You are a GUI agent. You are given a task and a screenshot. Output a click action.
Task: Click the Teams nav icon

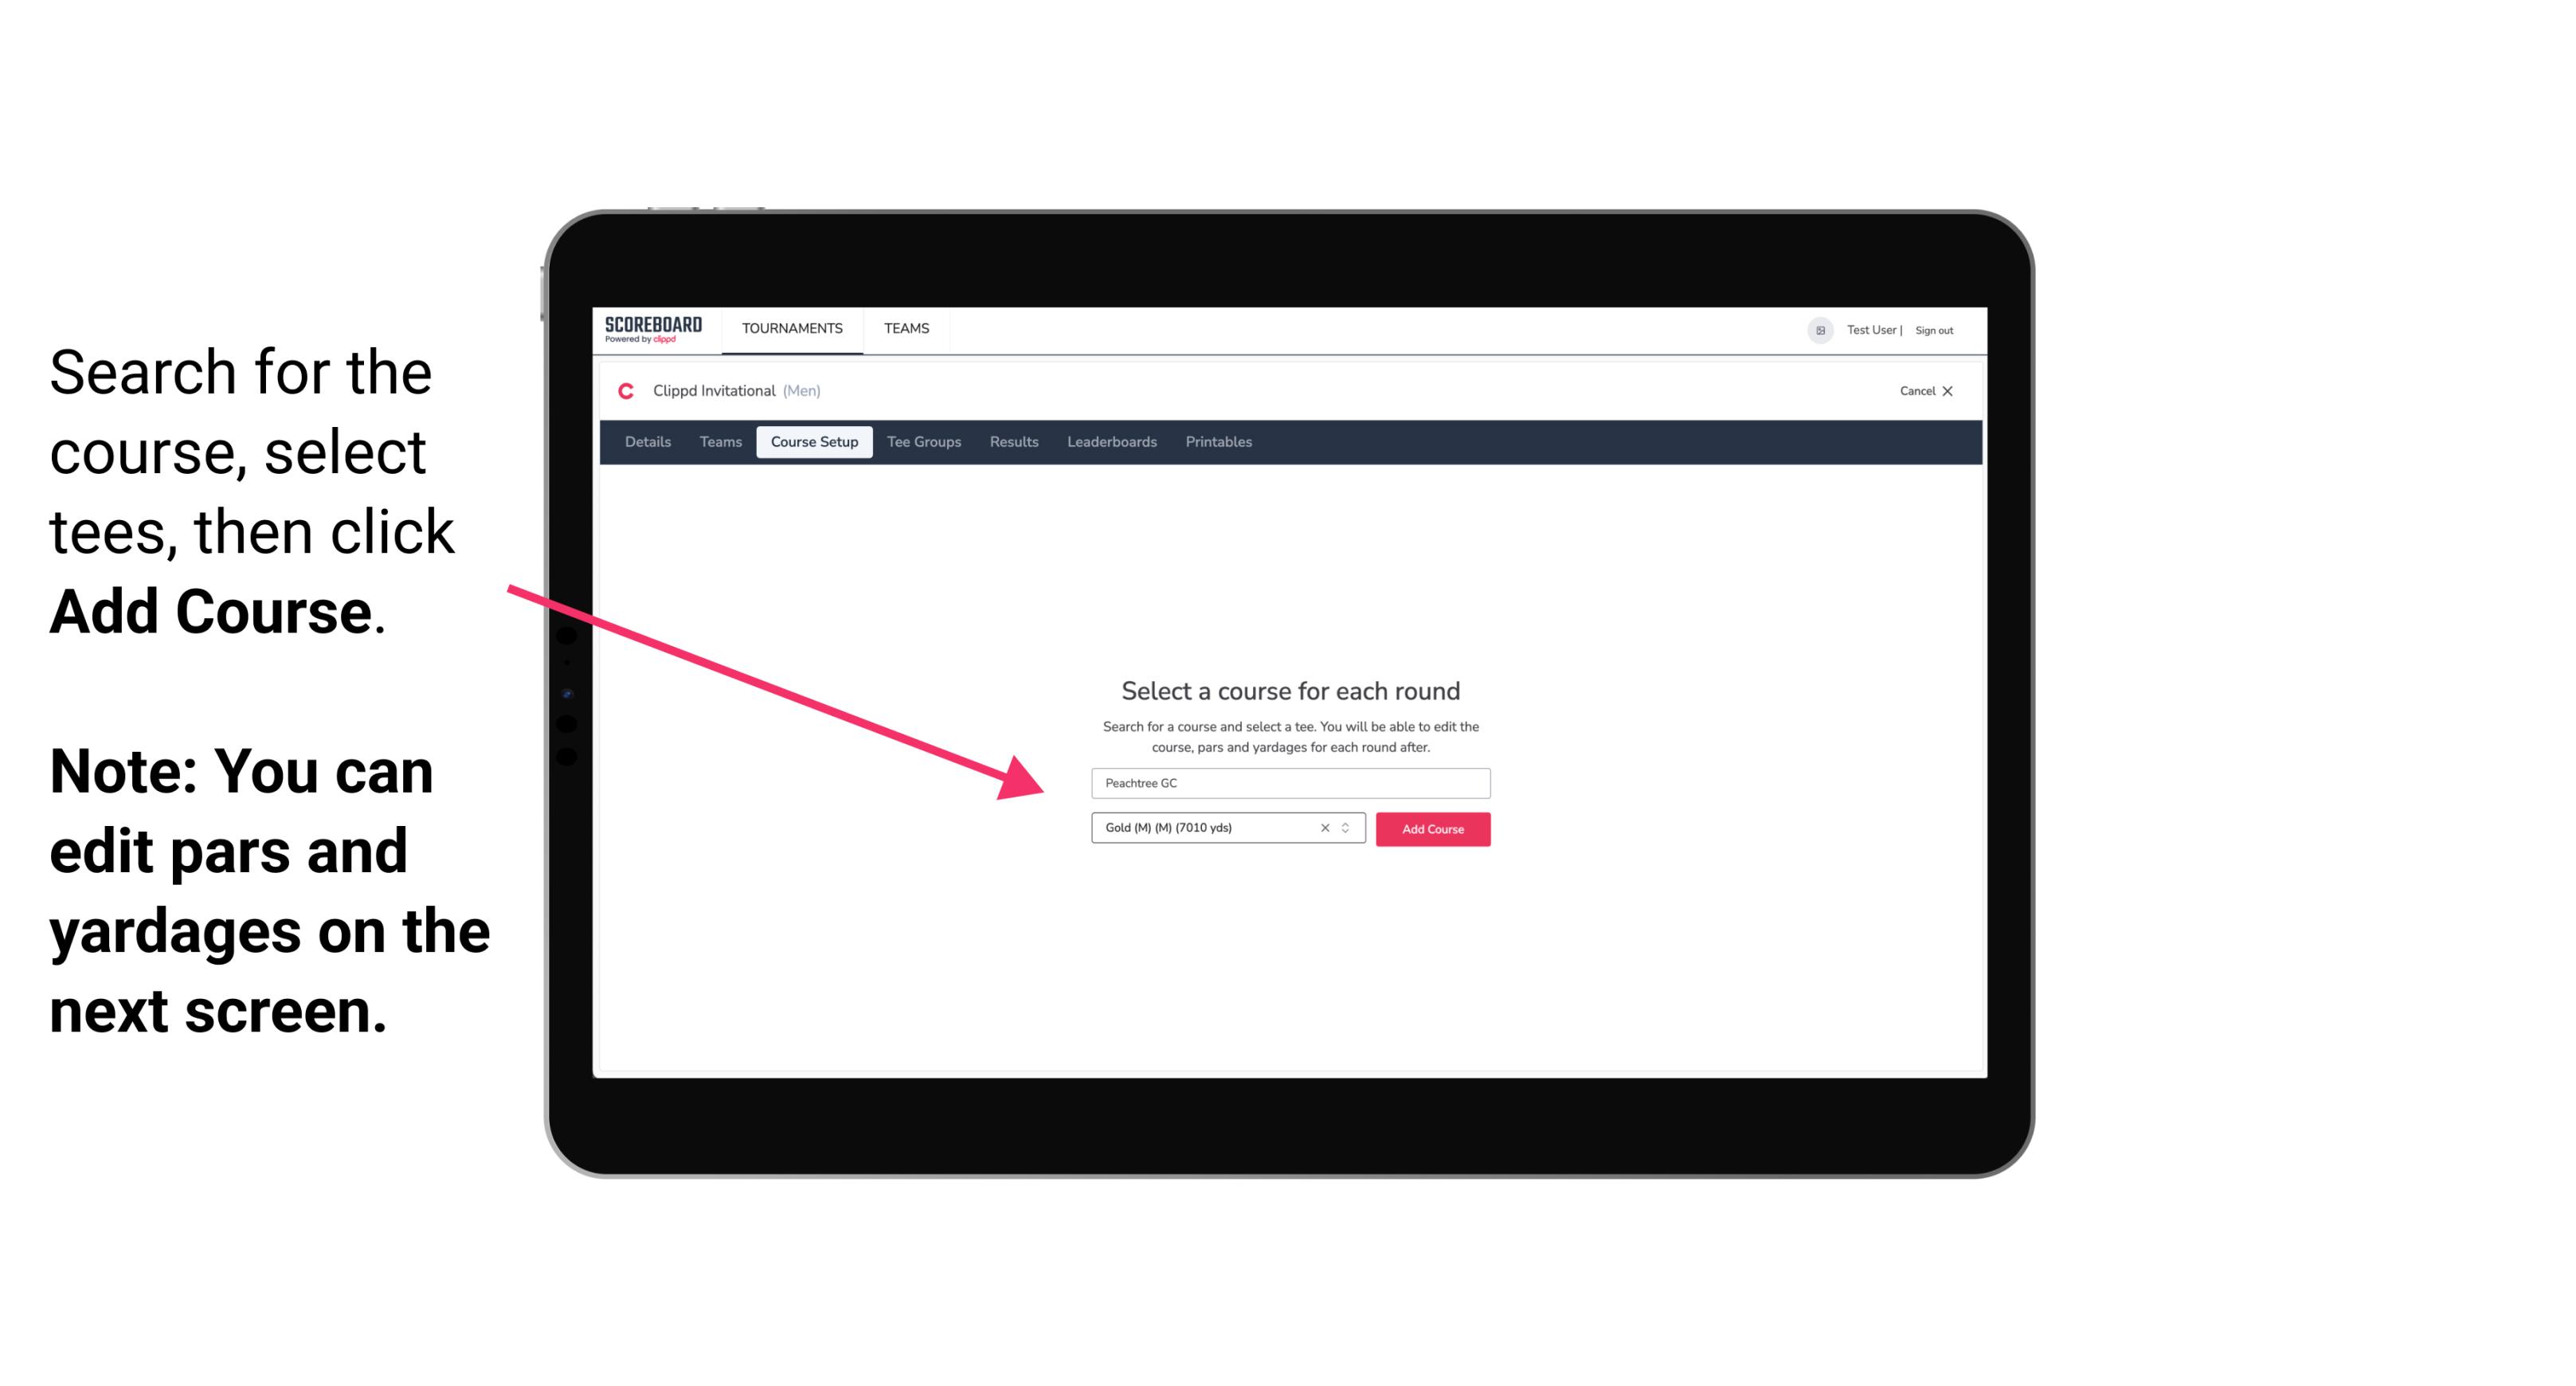click(x=902, y=327)
